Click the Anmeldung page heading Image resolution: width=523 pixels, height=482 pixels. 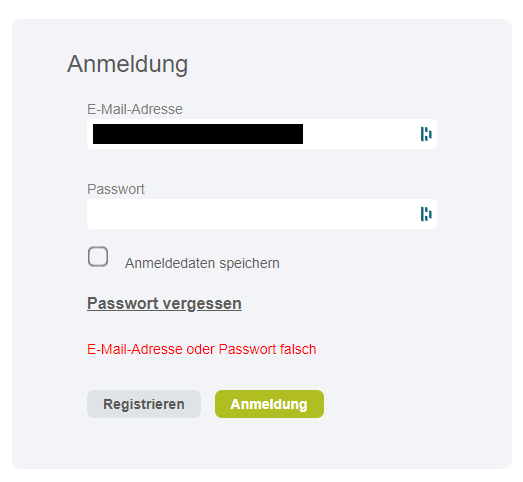(x=127, y=64)
